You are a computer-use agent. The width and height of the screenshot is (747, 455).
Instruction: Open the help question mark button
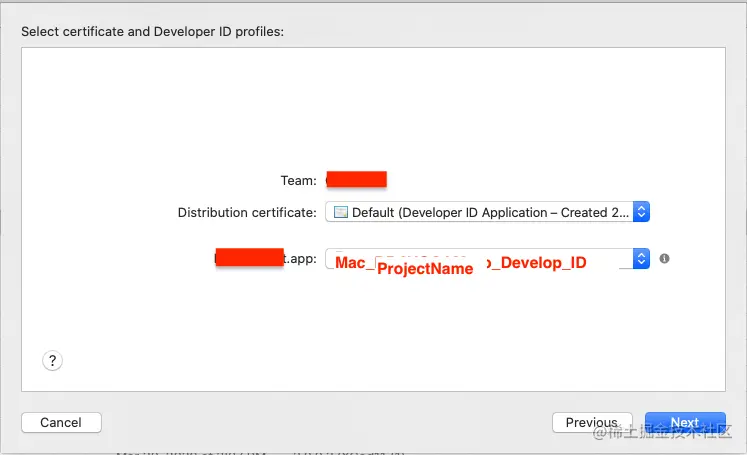[52, 361]
